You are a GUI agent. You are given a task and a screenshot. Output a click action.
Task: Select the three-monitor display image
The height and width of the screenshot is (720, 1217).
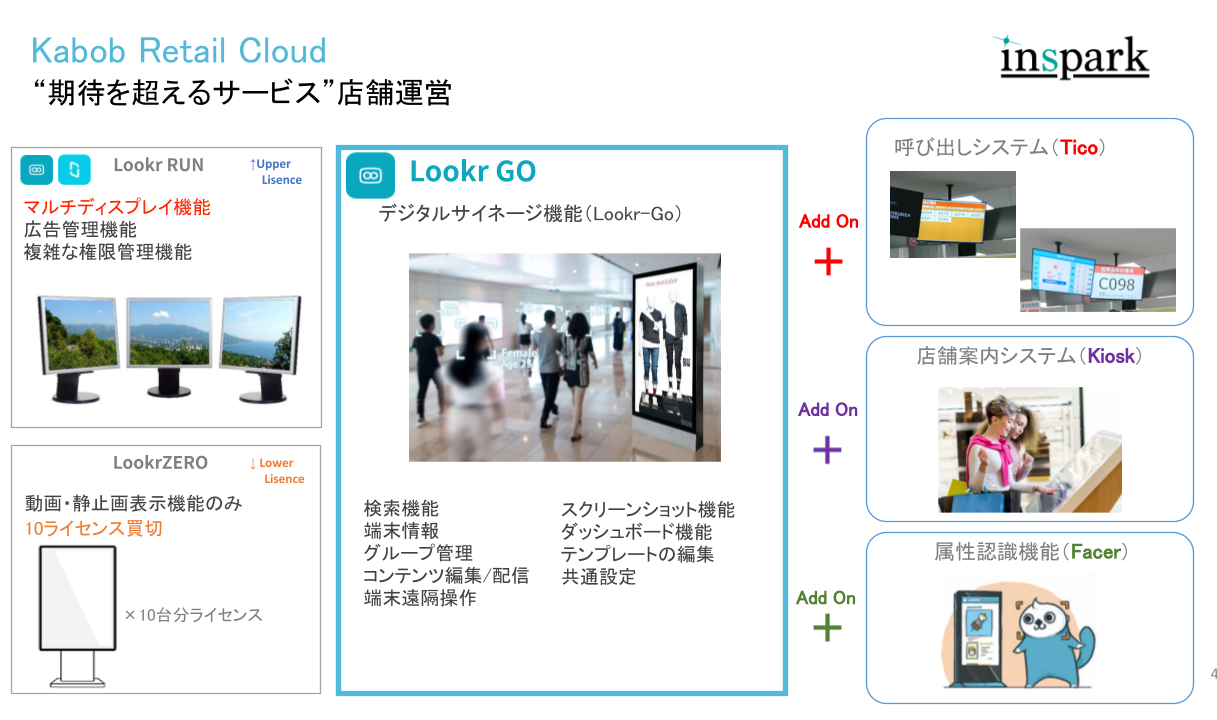click(168, 347)
